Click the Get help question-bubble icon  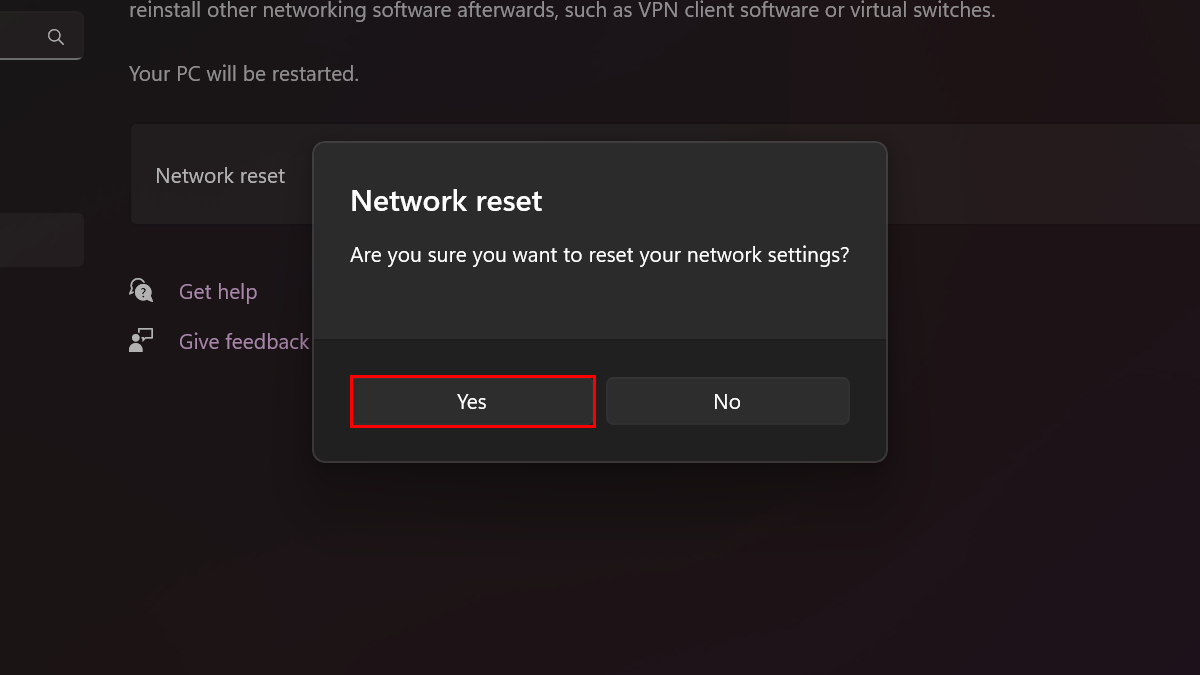(x=141, y=291)
